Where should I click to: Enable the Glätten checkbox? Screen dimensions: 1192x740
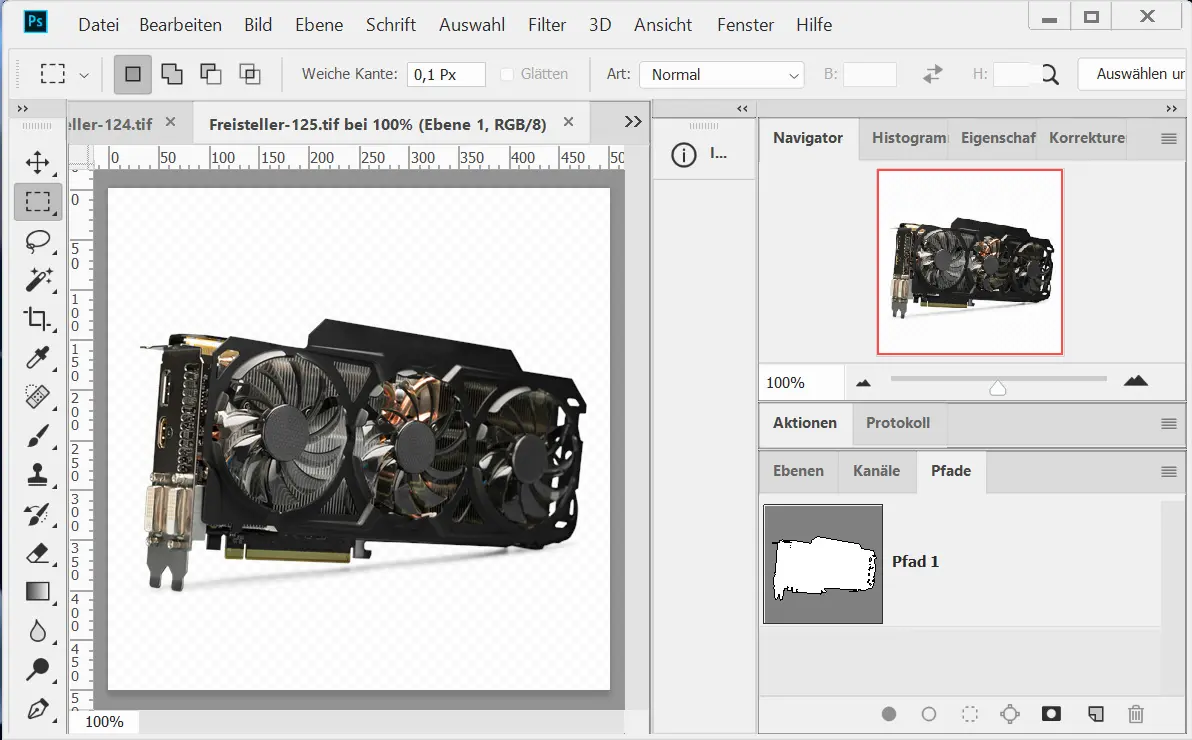(507, 74)
